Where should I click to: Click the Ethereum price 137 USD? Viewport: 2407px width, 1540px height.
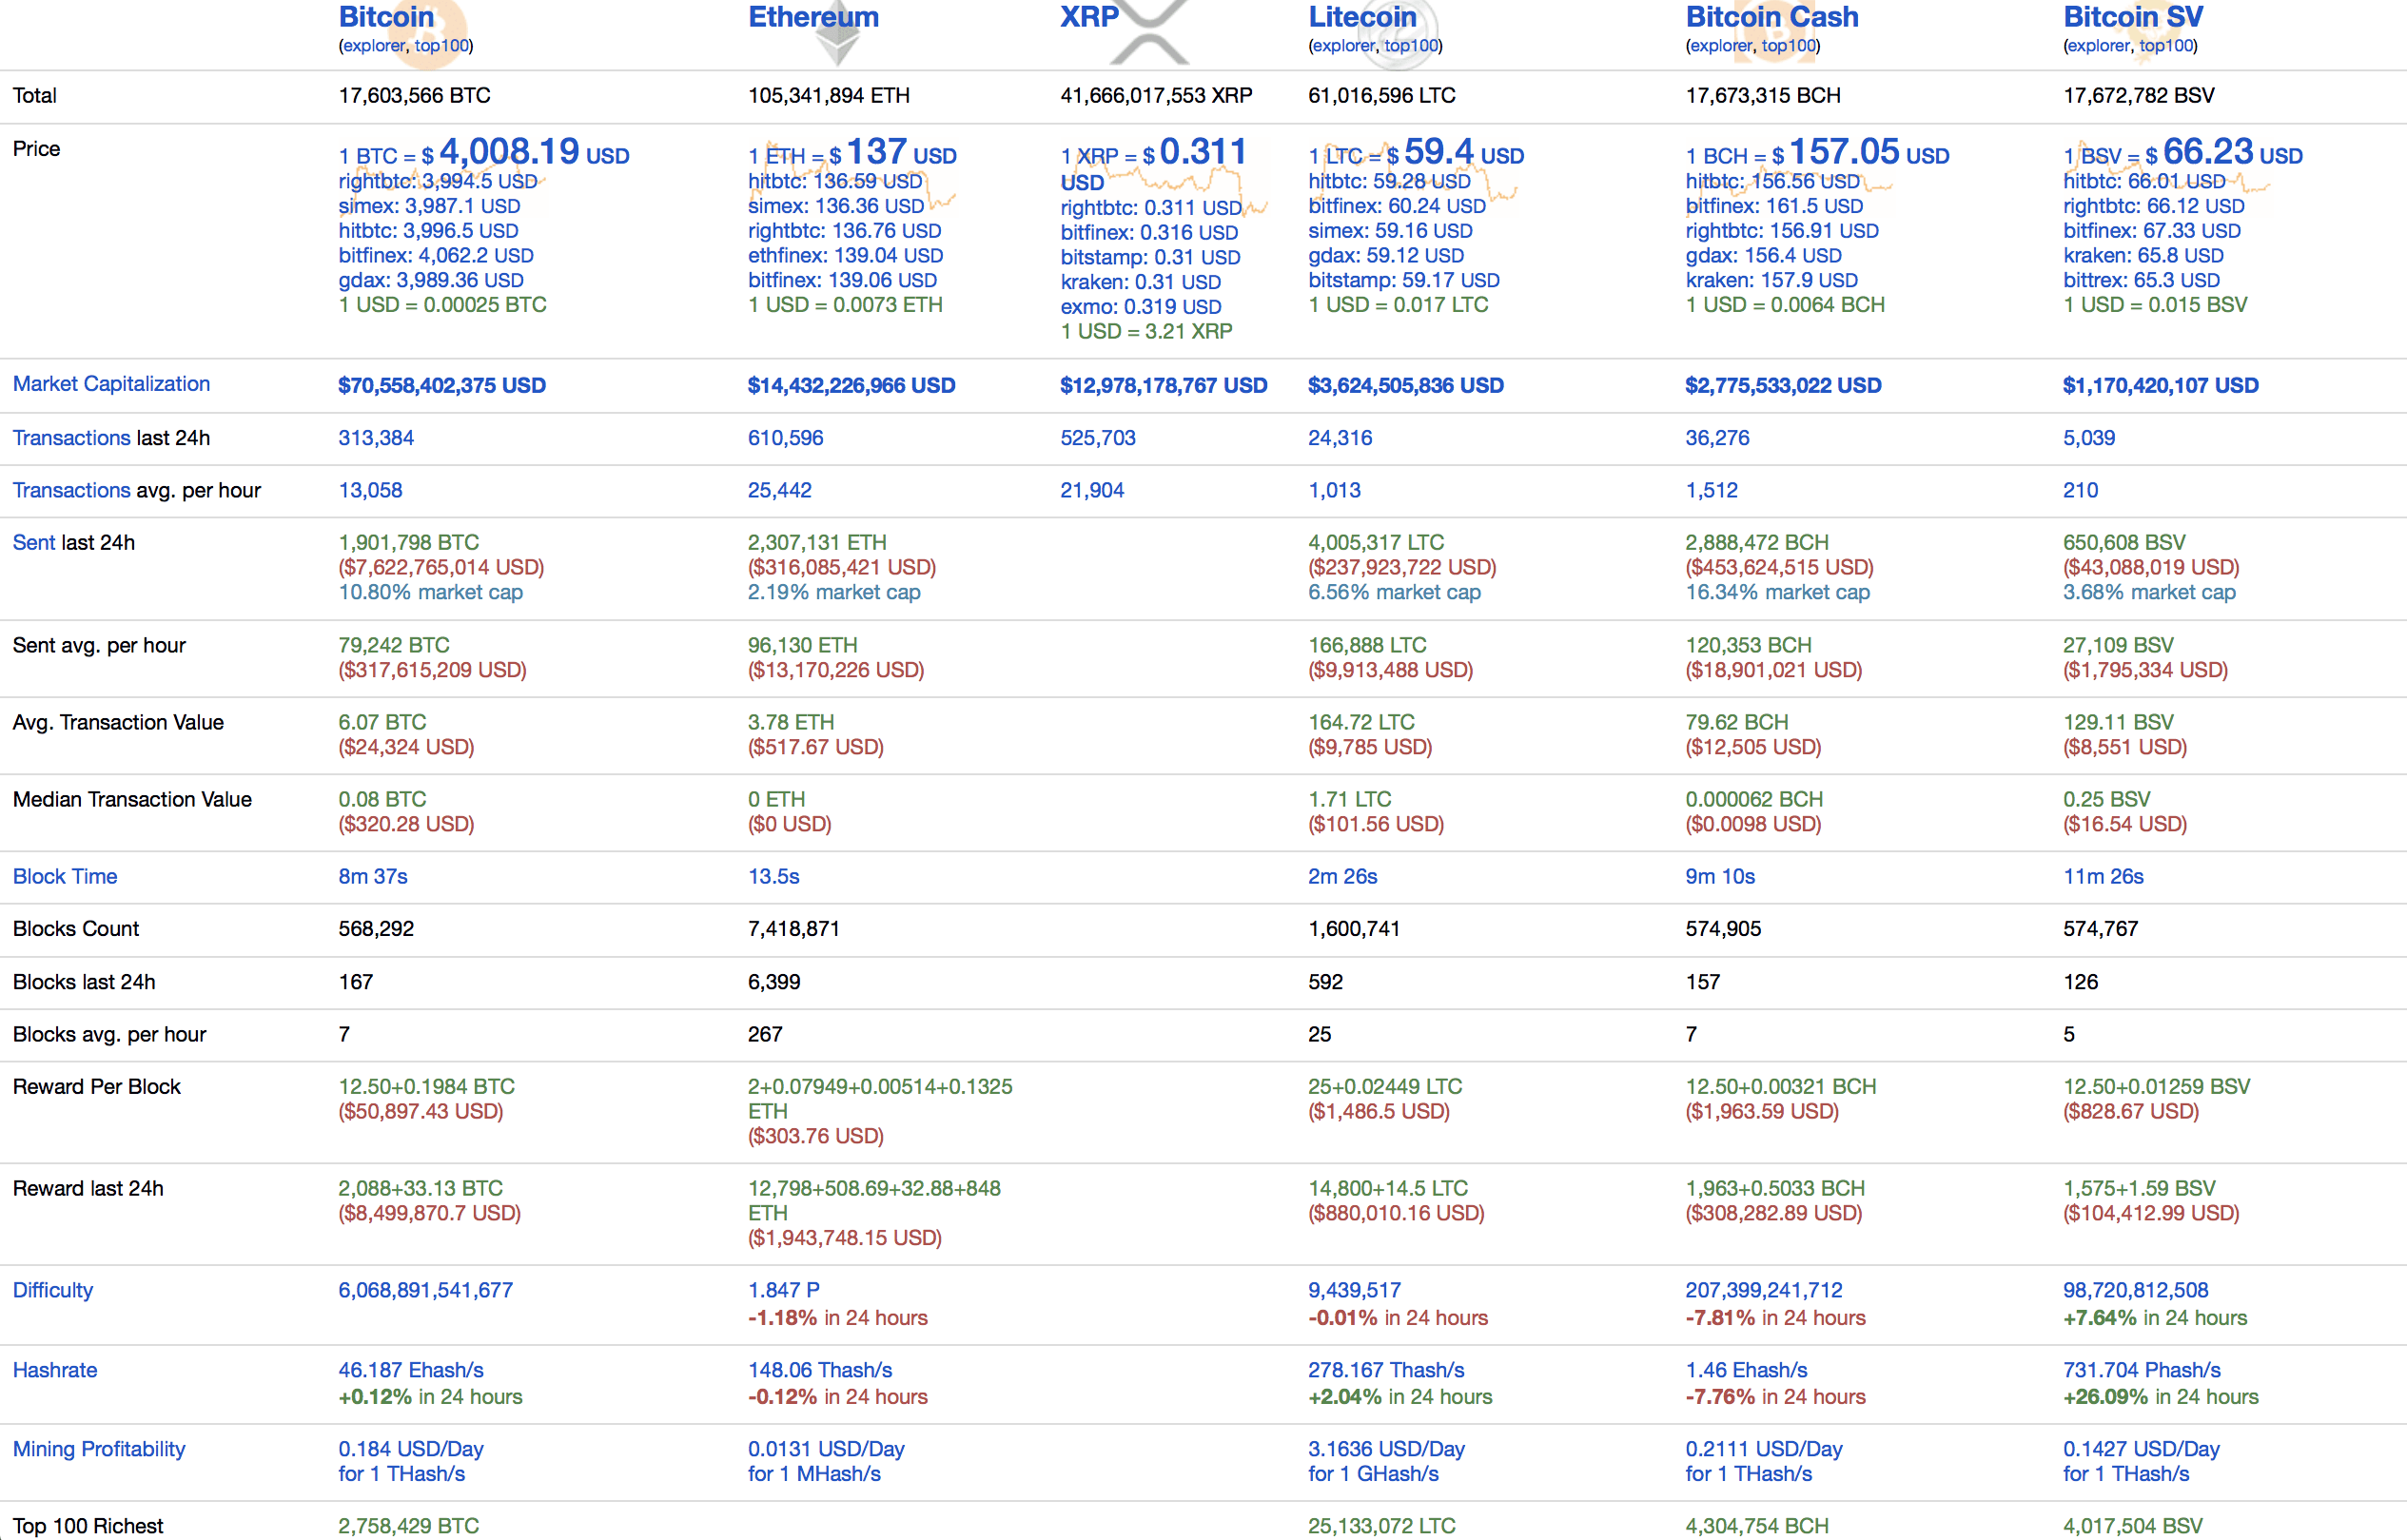[852, 153]
